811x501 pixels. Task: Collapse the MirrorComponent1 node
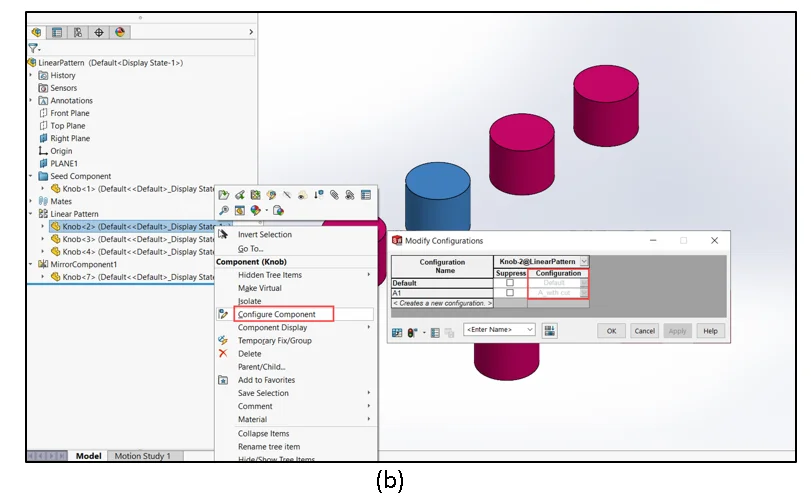pos(31,264)
